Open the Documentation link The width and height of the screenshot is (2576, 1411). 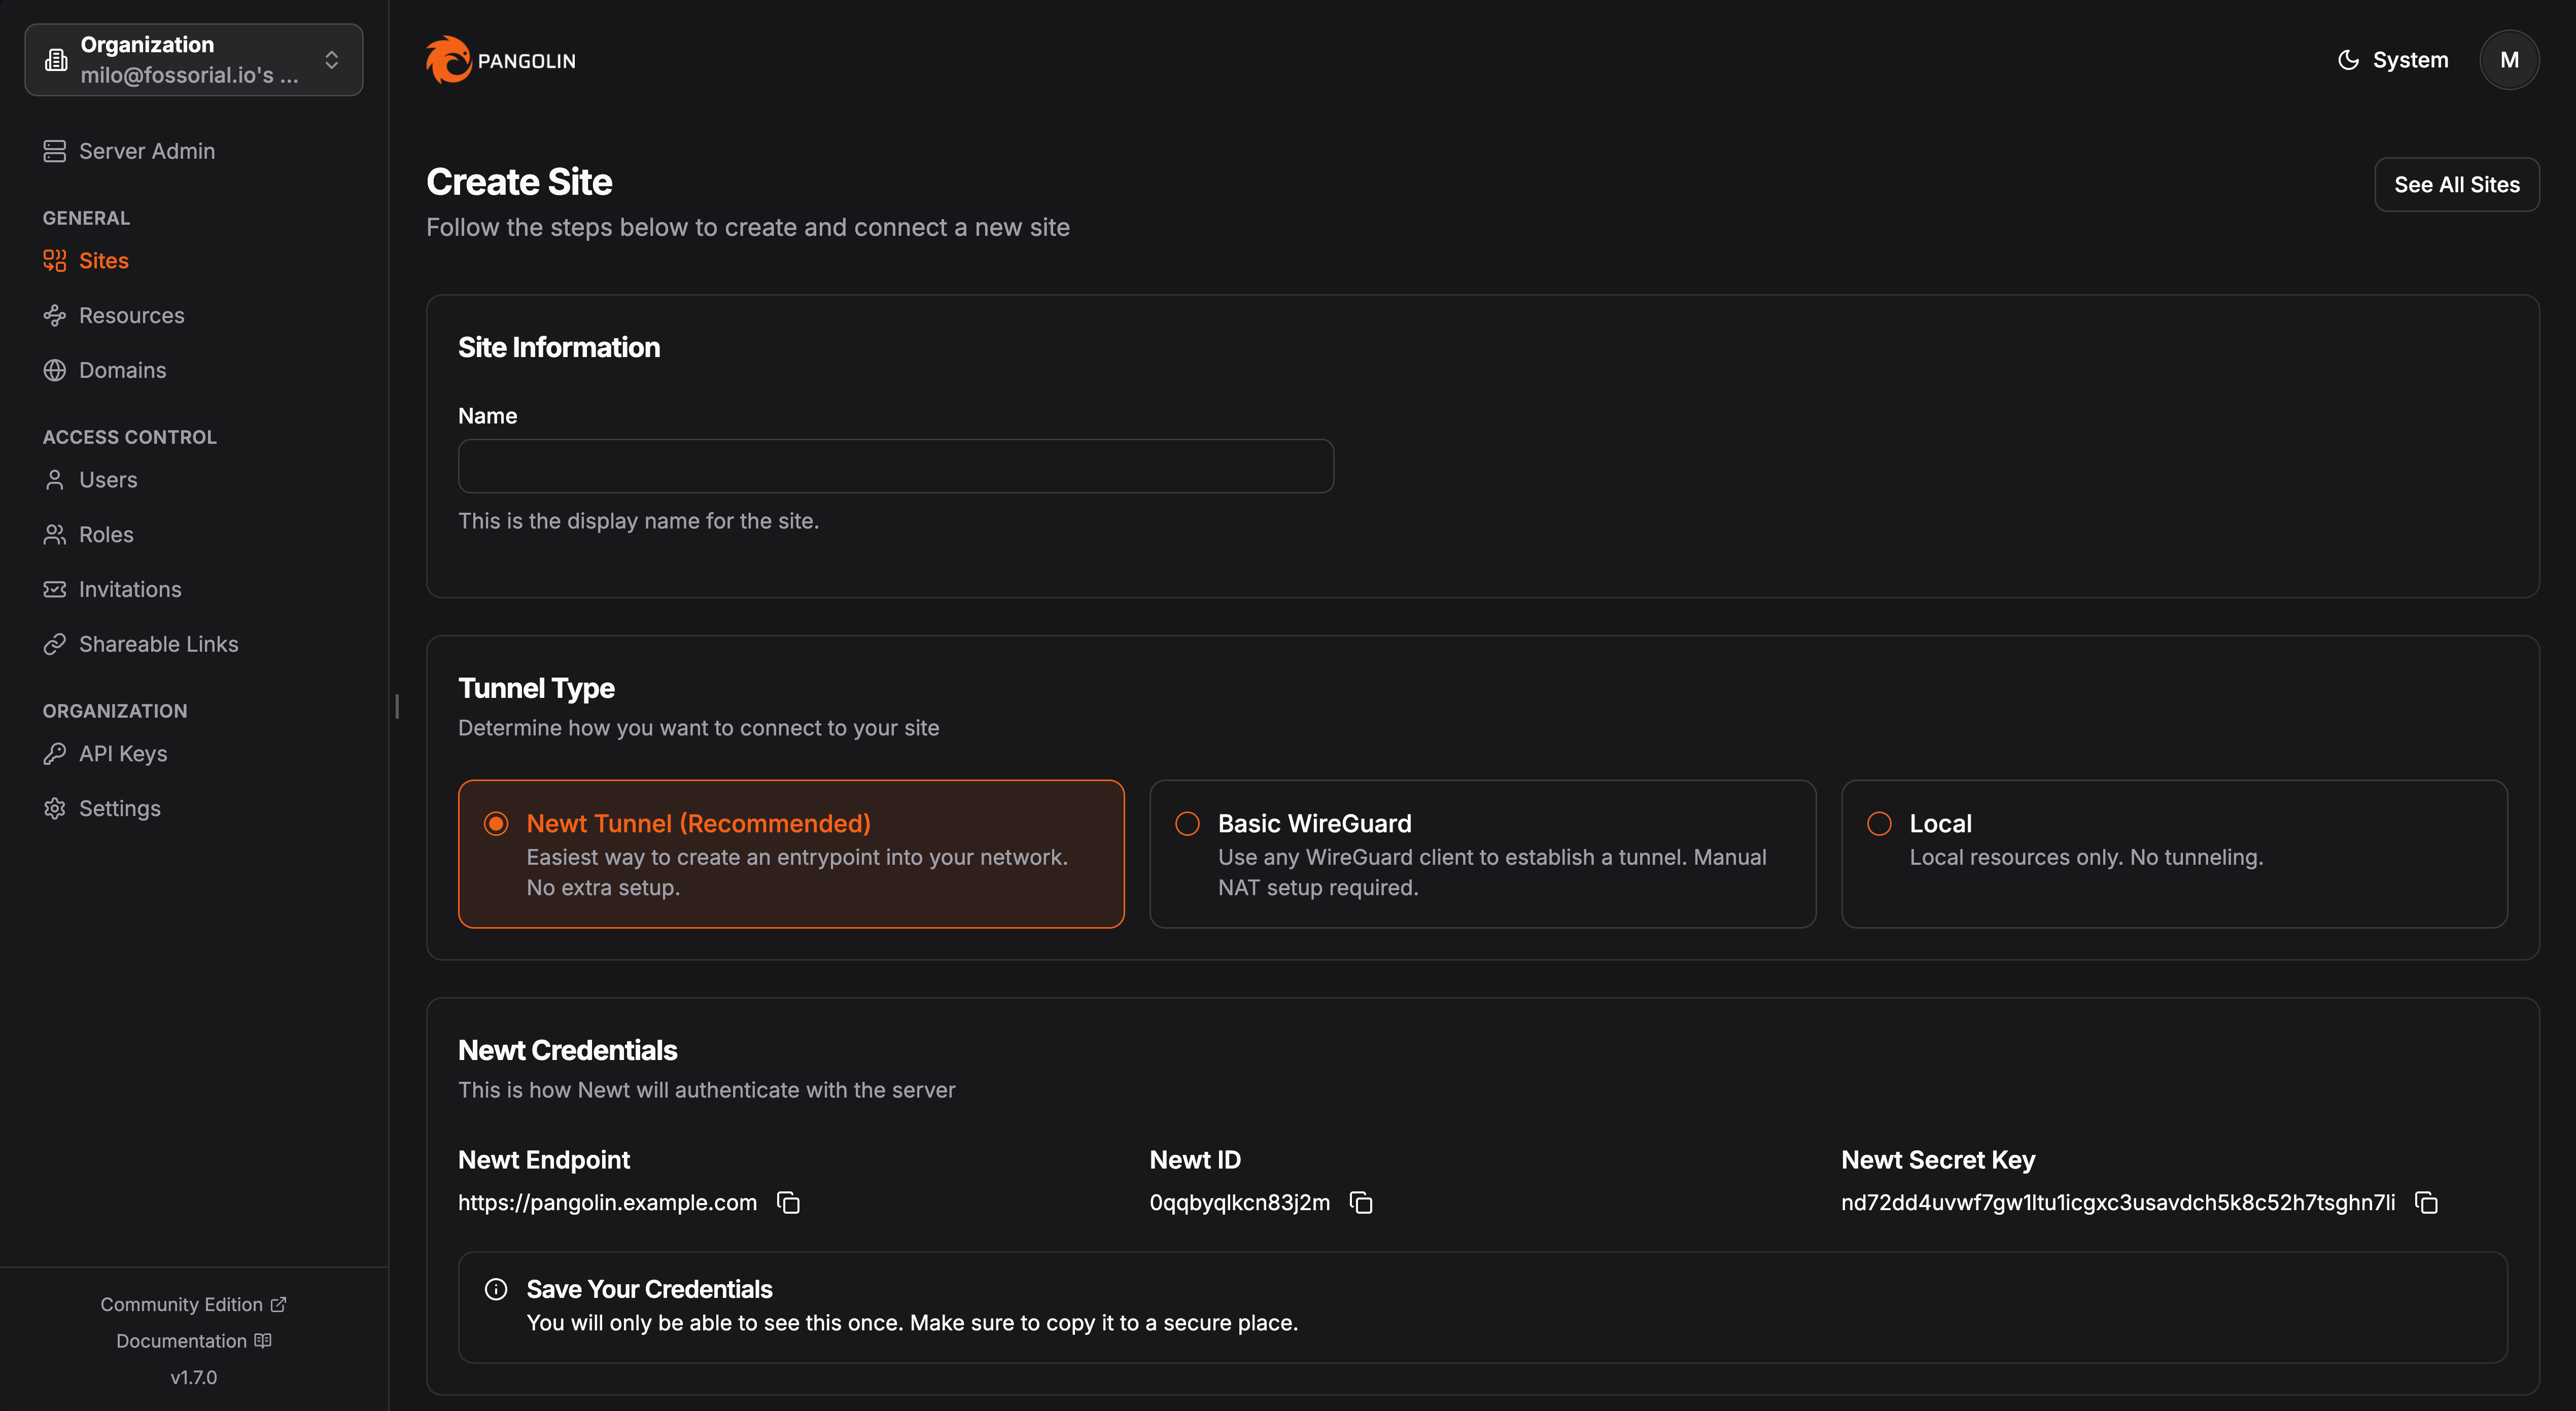click(x=193, y=1340)
